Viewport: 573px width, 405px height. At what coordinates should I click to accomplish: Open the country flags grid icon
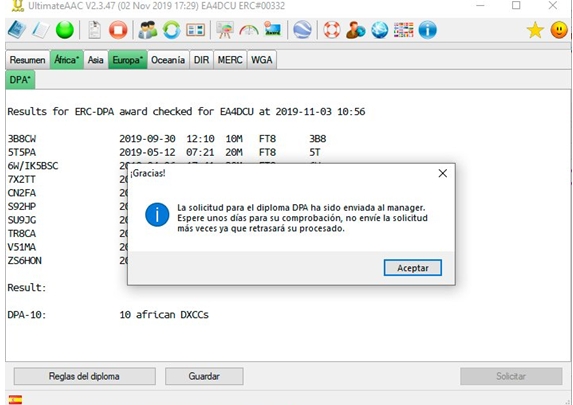tap(403, 30)
